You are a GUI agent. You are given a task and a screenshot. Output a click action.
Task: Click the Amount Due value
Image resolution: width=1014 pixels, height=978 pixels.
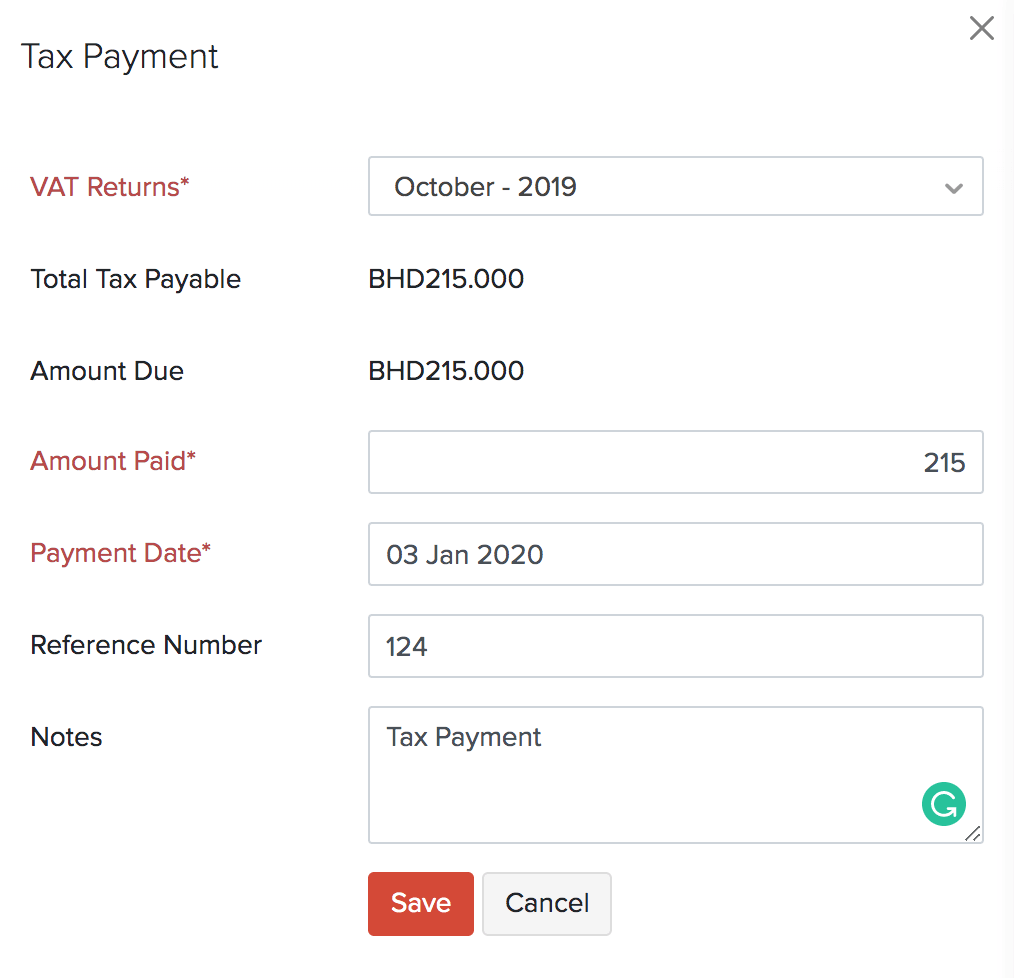pyautogui.click(x=446, y=371)
